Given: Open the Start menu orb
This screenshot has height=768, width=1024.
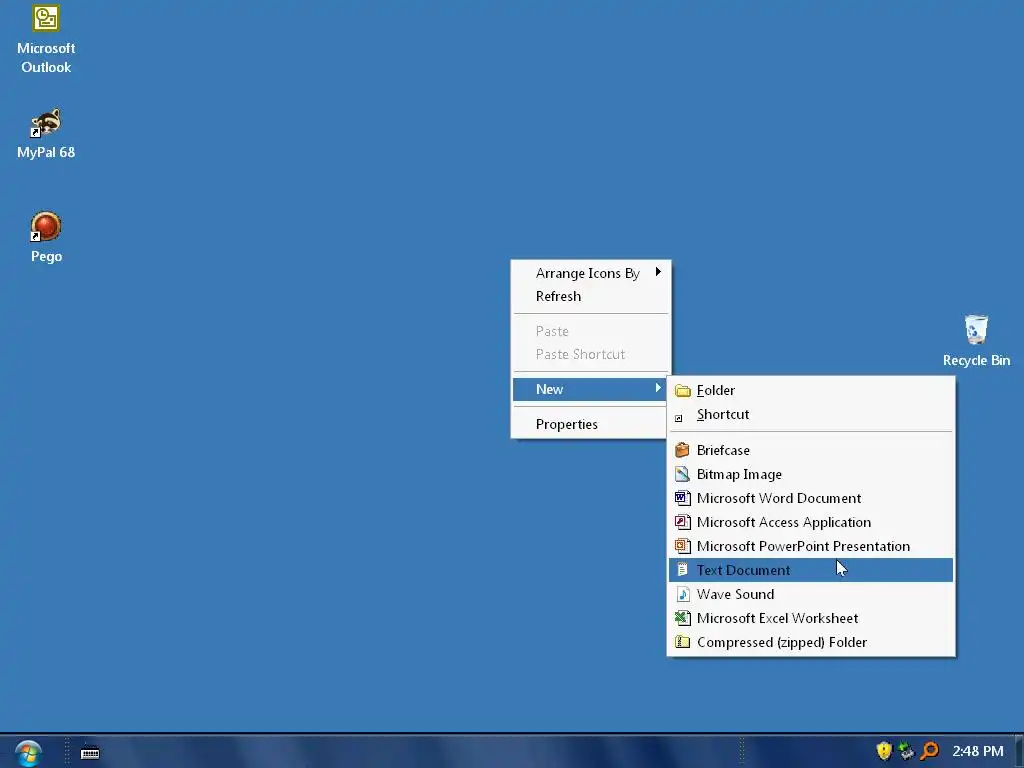Looking at the screenshot, I should click(27, 753).
